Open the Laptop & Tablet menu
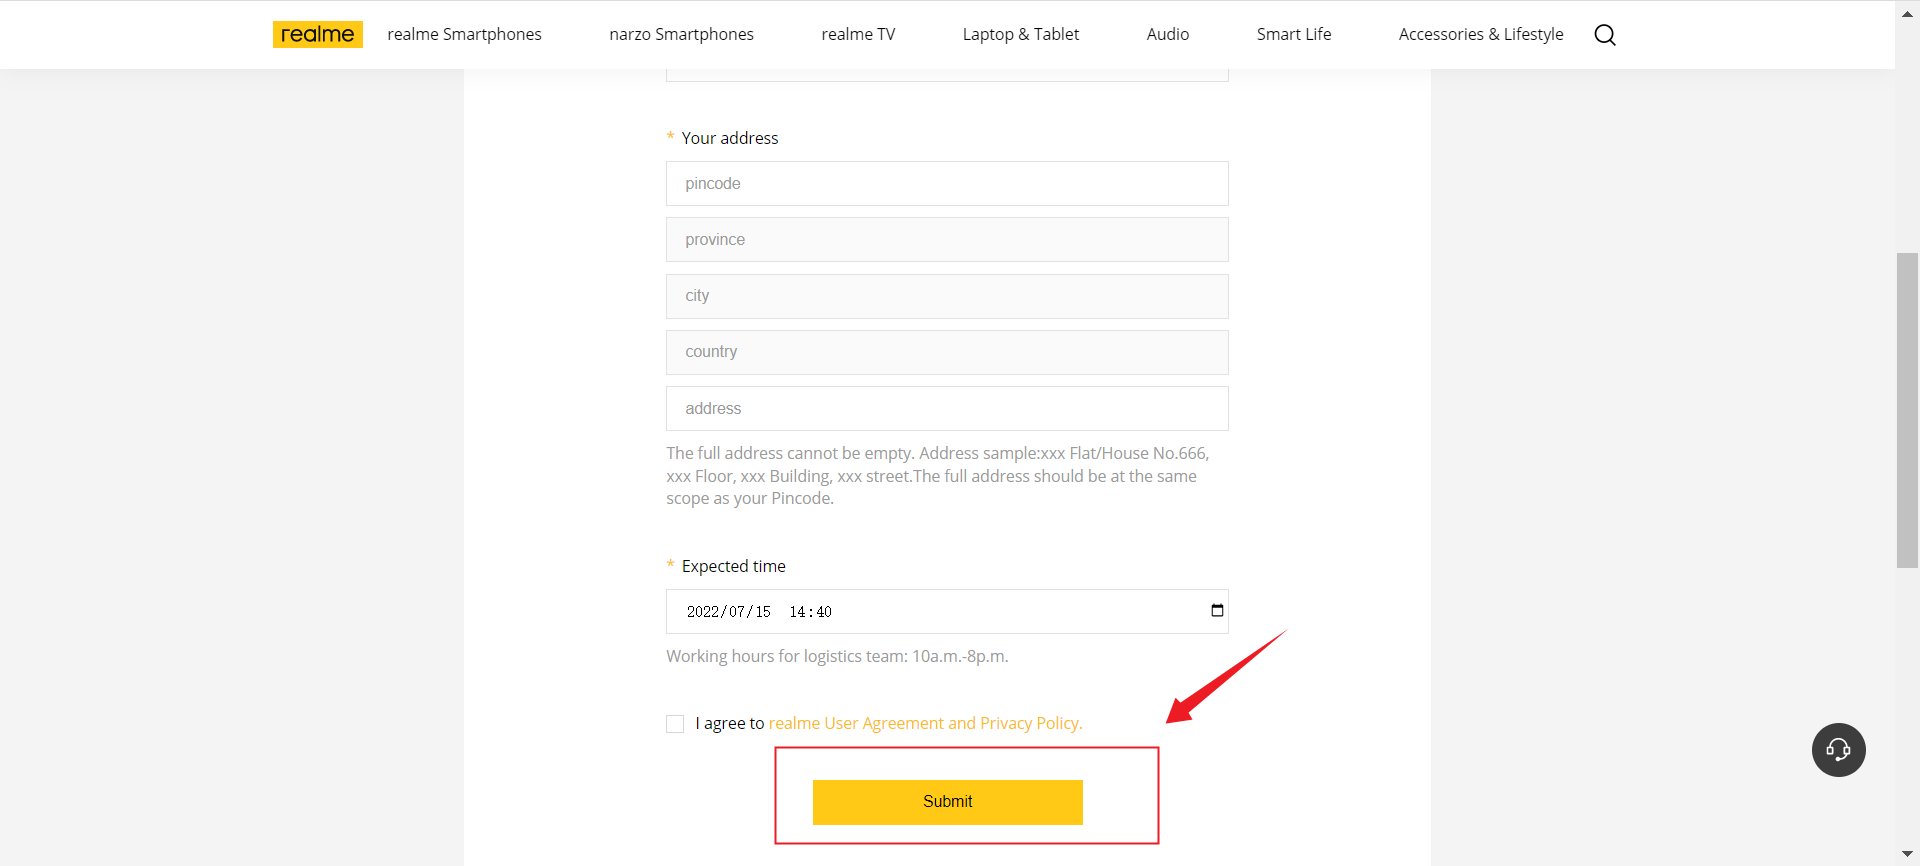The image size is (1920, 866). (1020, 34)
